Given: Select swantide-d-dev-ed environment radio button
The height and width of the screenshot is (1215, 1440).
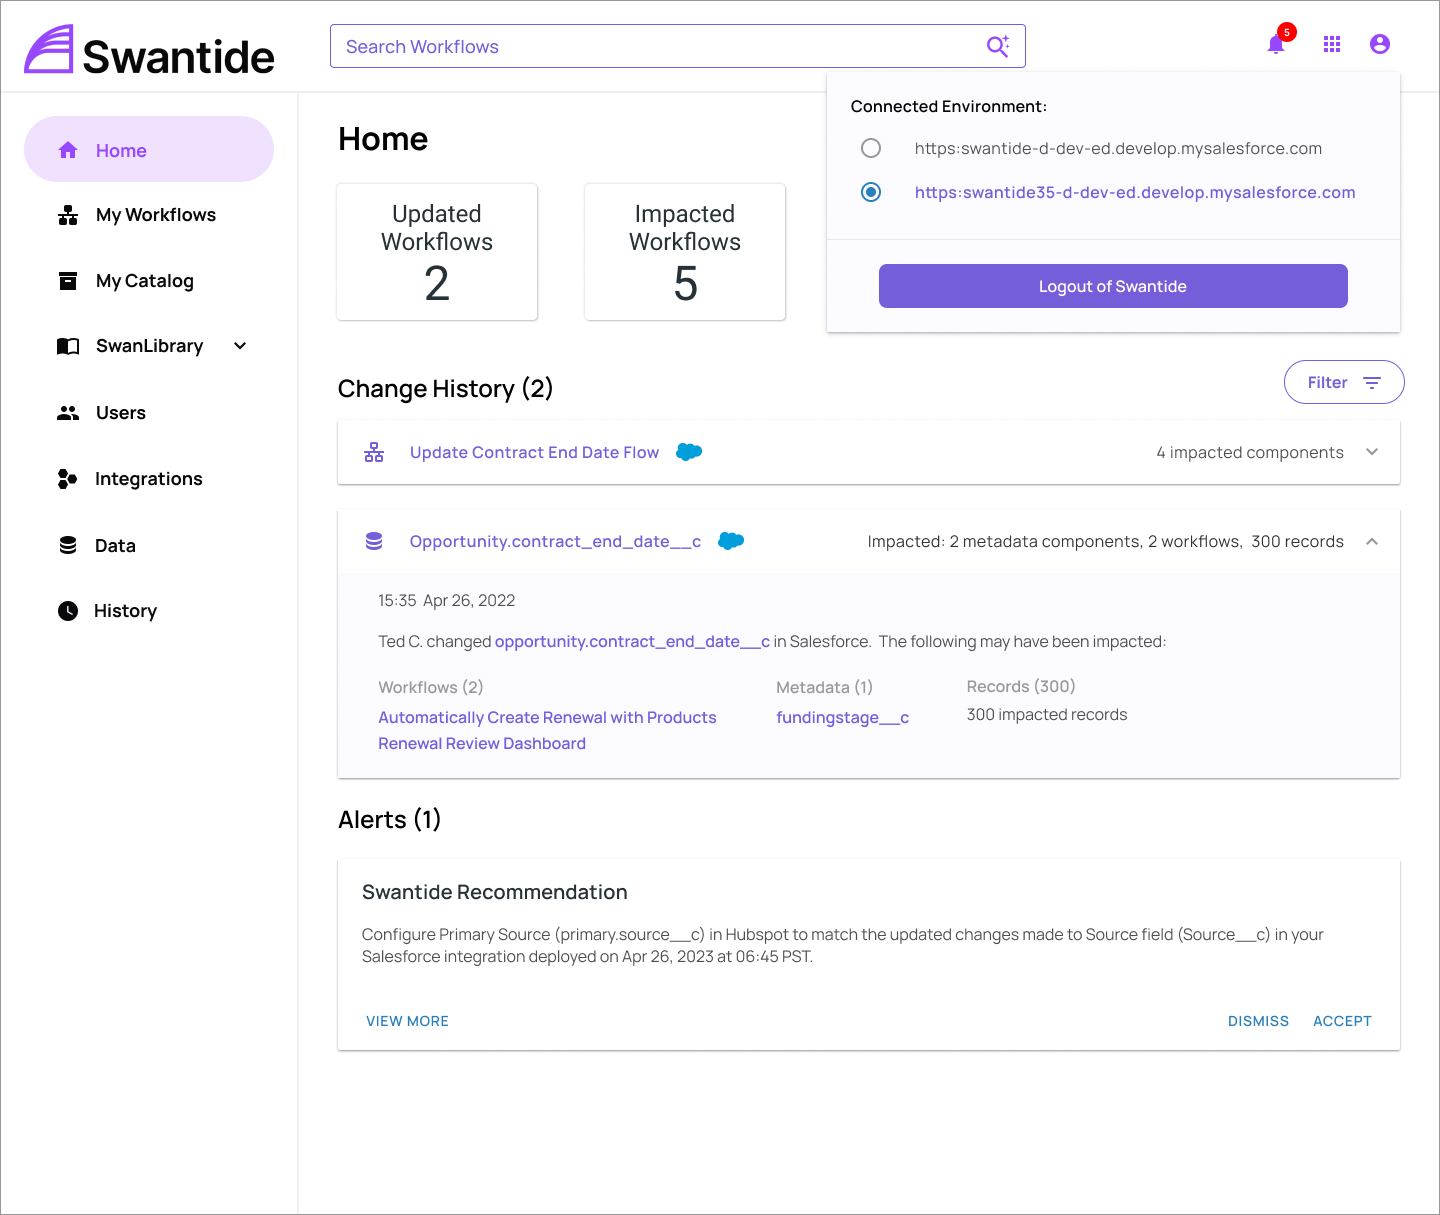Looking at the screenshot, I should [871, 148].
